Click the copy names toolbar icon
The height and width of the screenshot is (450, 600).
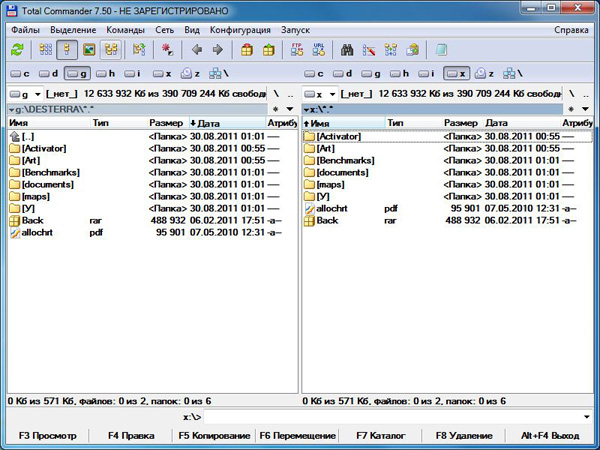(x=412, y=50)
